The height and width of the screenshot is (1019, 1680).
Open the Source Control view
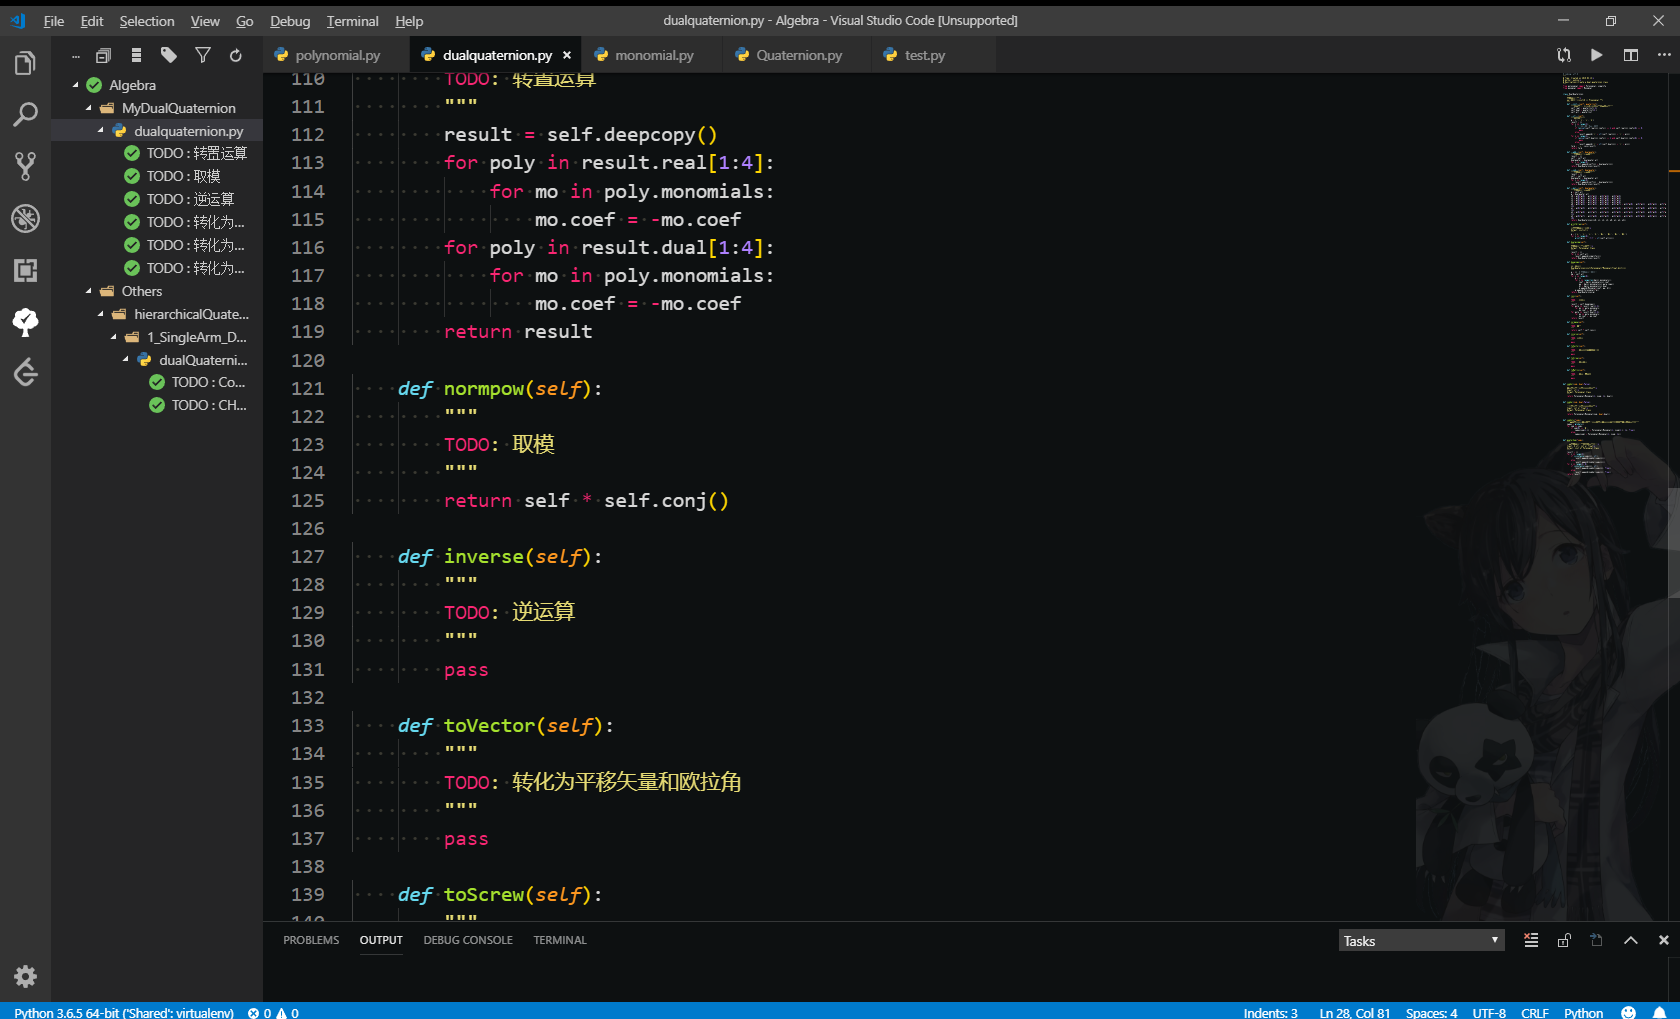click(25, 166)
